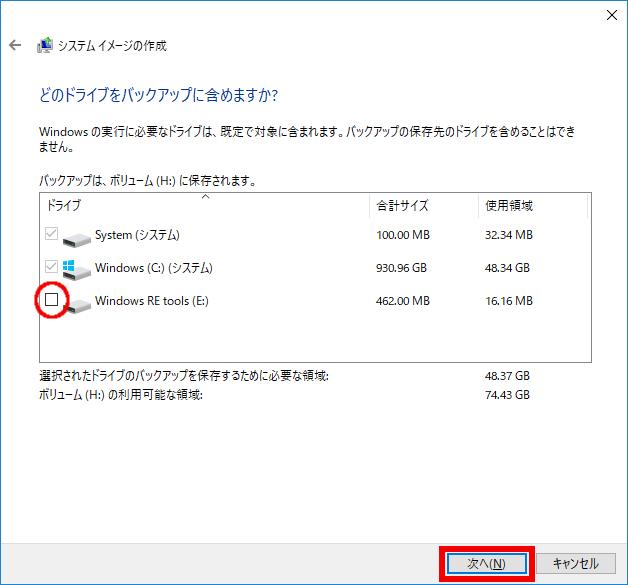Click the 16.16 MB used space value
Image resolution: width=628 pixels, height=585 pixels.
(509, 301)
